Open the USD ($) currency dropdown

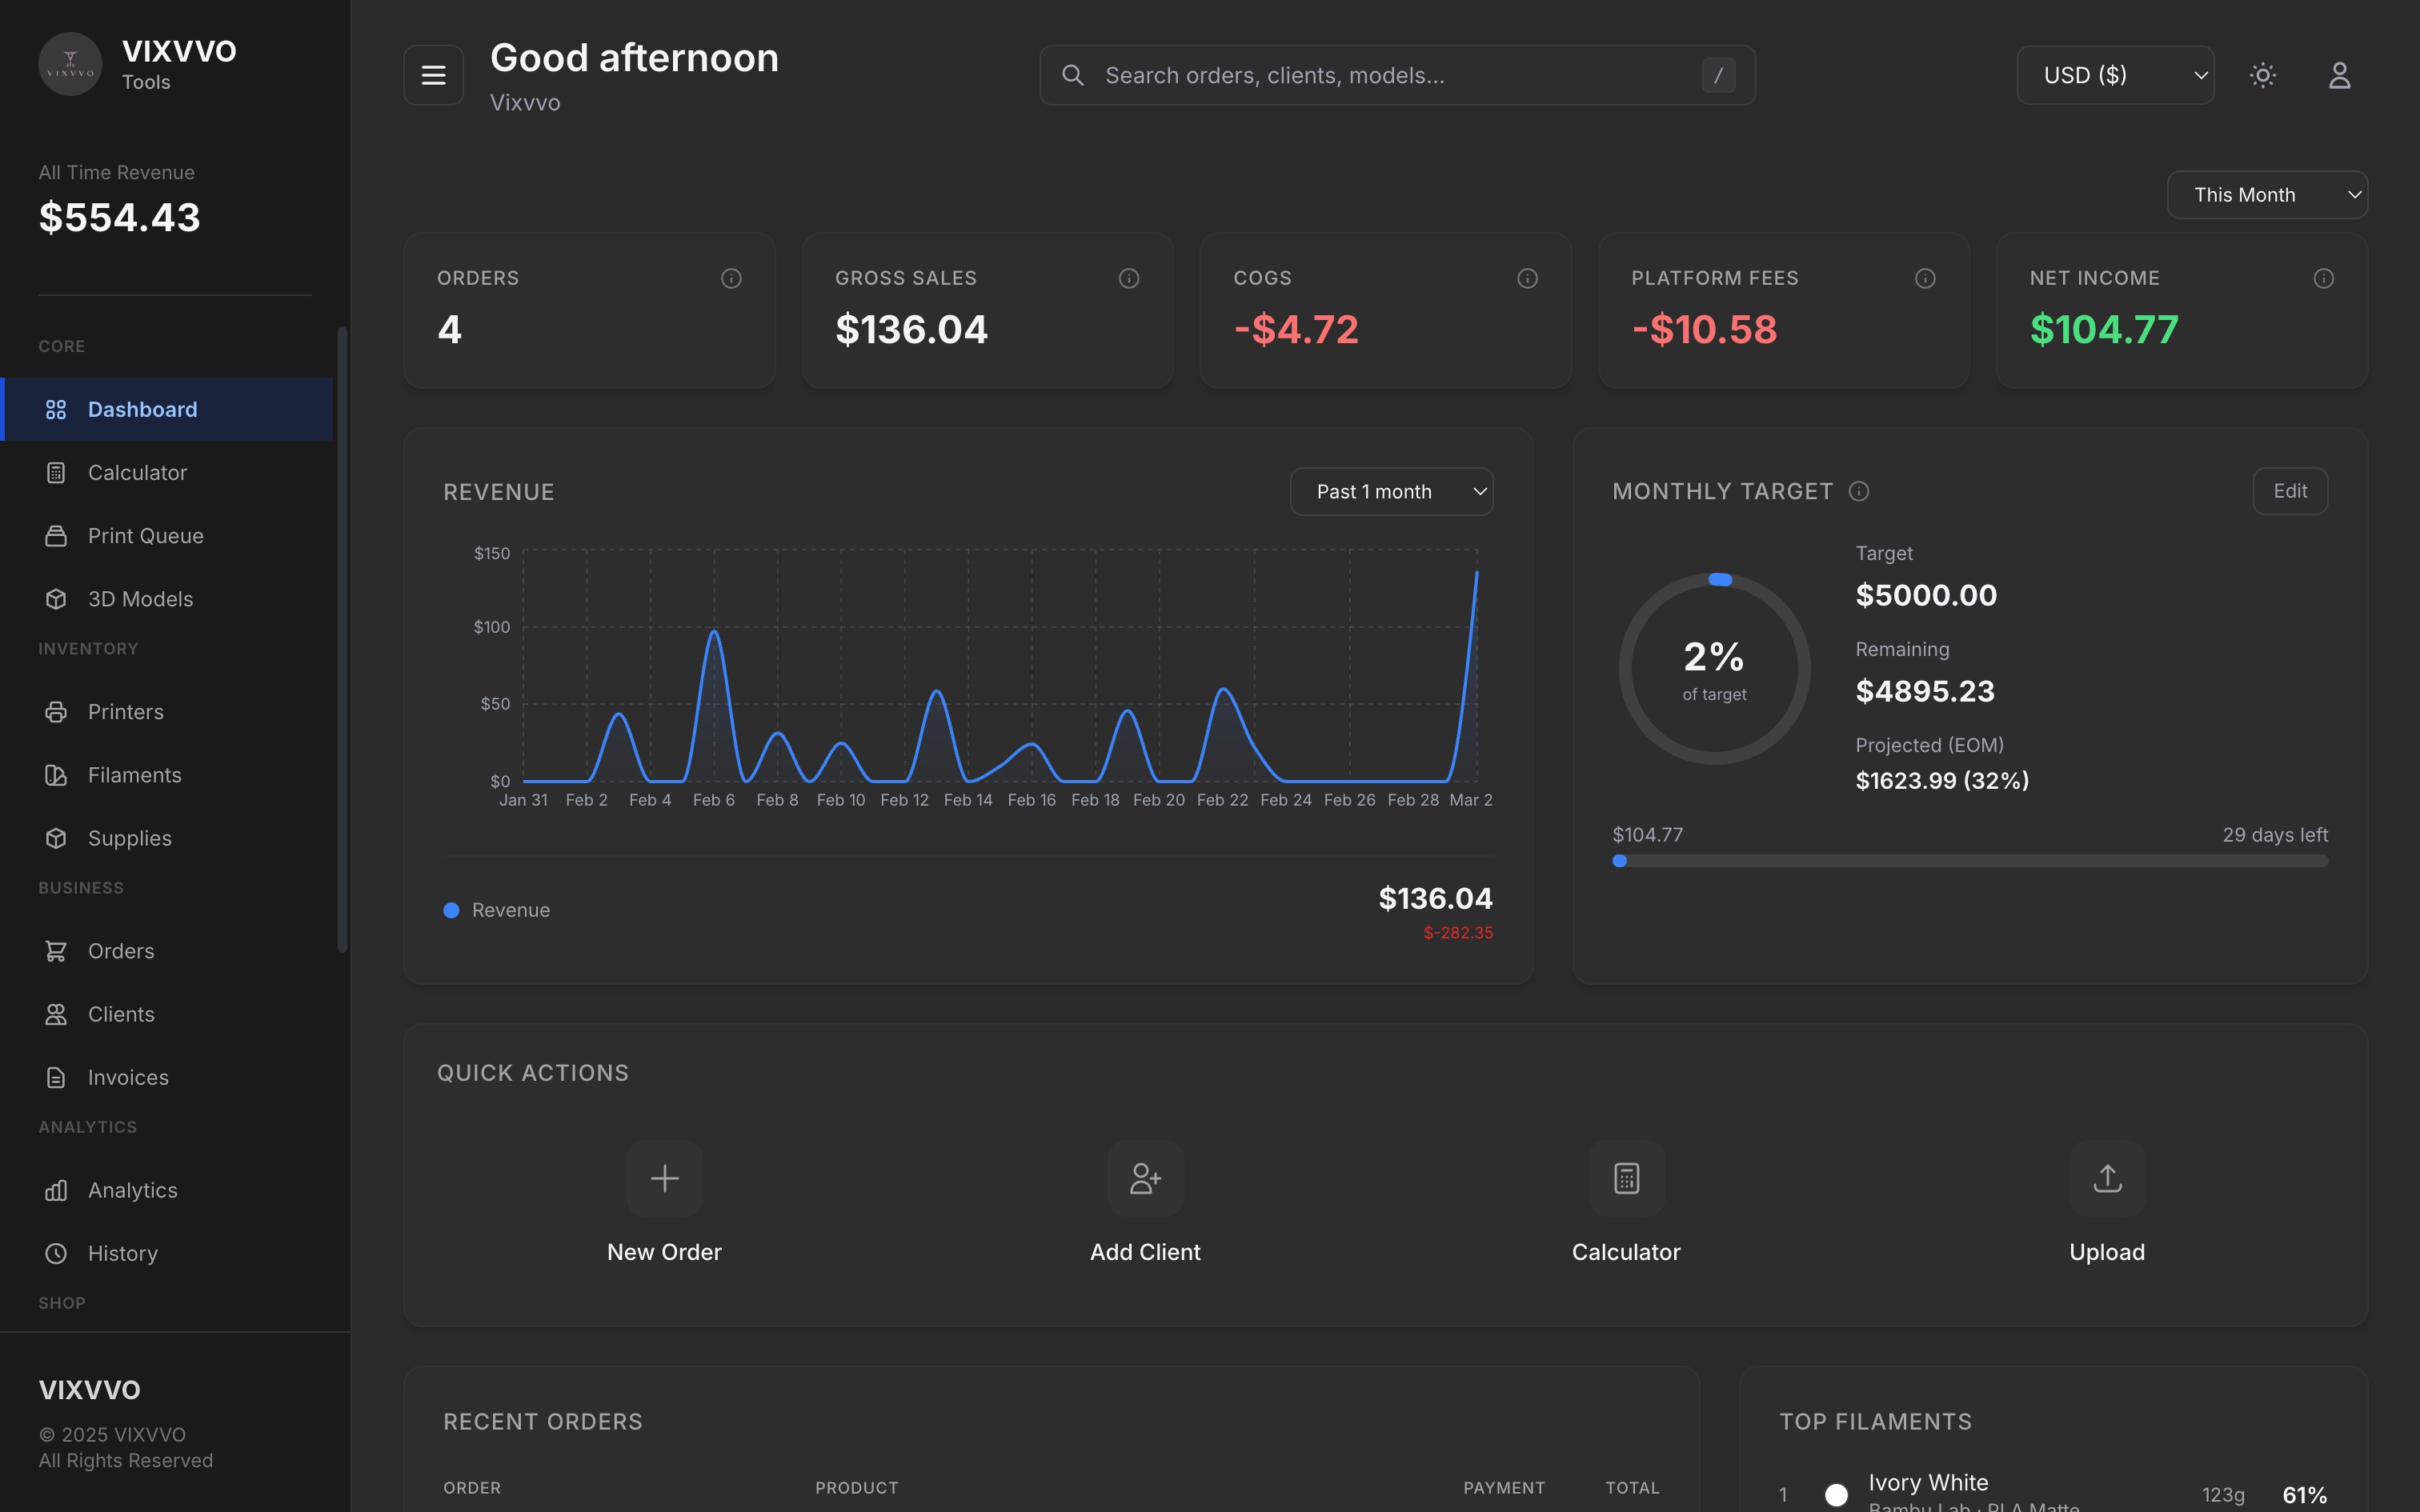click(x=2114, y=75)
